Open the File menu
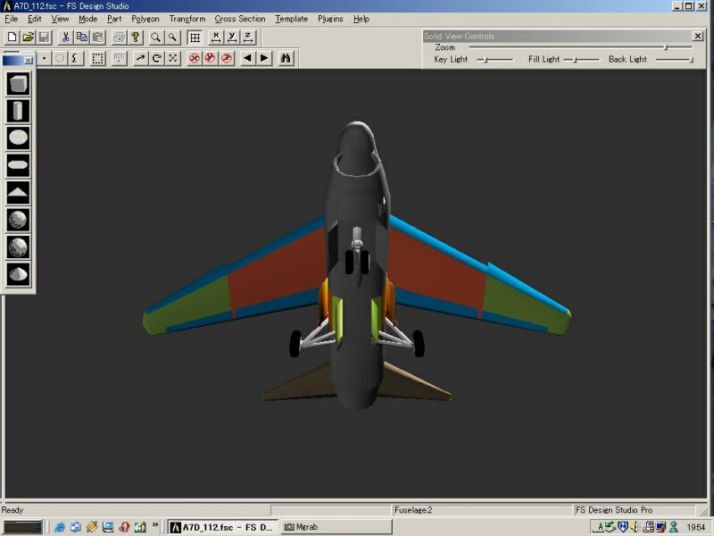The image size is (714, 536). tap(11, 19)
